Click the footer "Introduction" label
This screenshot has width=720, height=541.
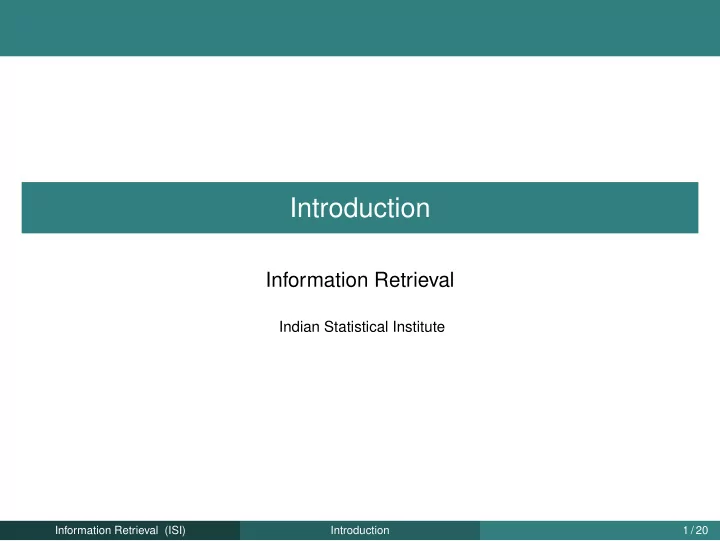coord(360,530)
